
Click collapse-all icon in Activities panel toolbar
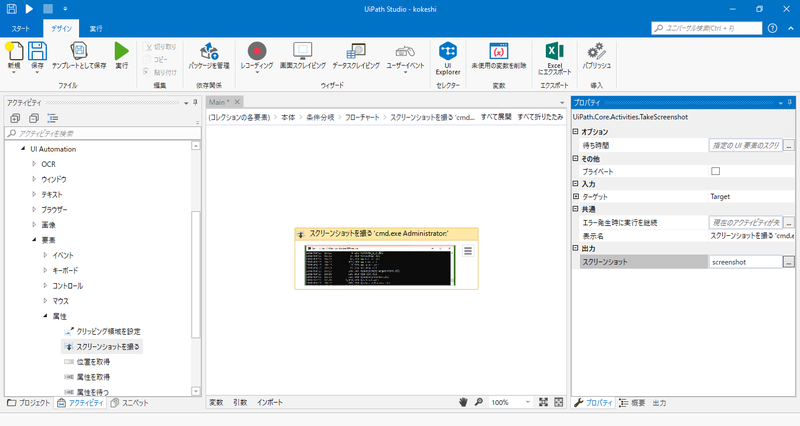coord(34,118)
